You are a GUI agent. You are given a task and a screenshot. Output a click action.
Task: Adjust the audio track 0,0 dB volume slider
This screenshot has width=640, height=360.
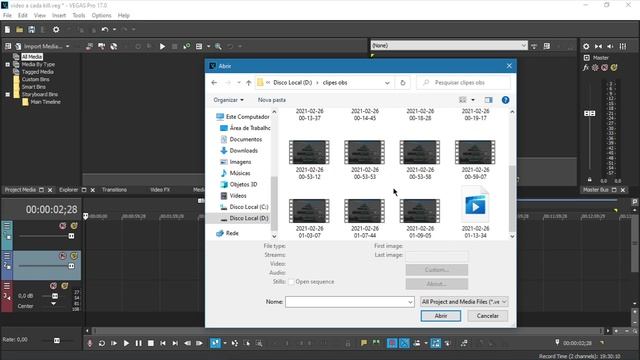55,296
